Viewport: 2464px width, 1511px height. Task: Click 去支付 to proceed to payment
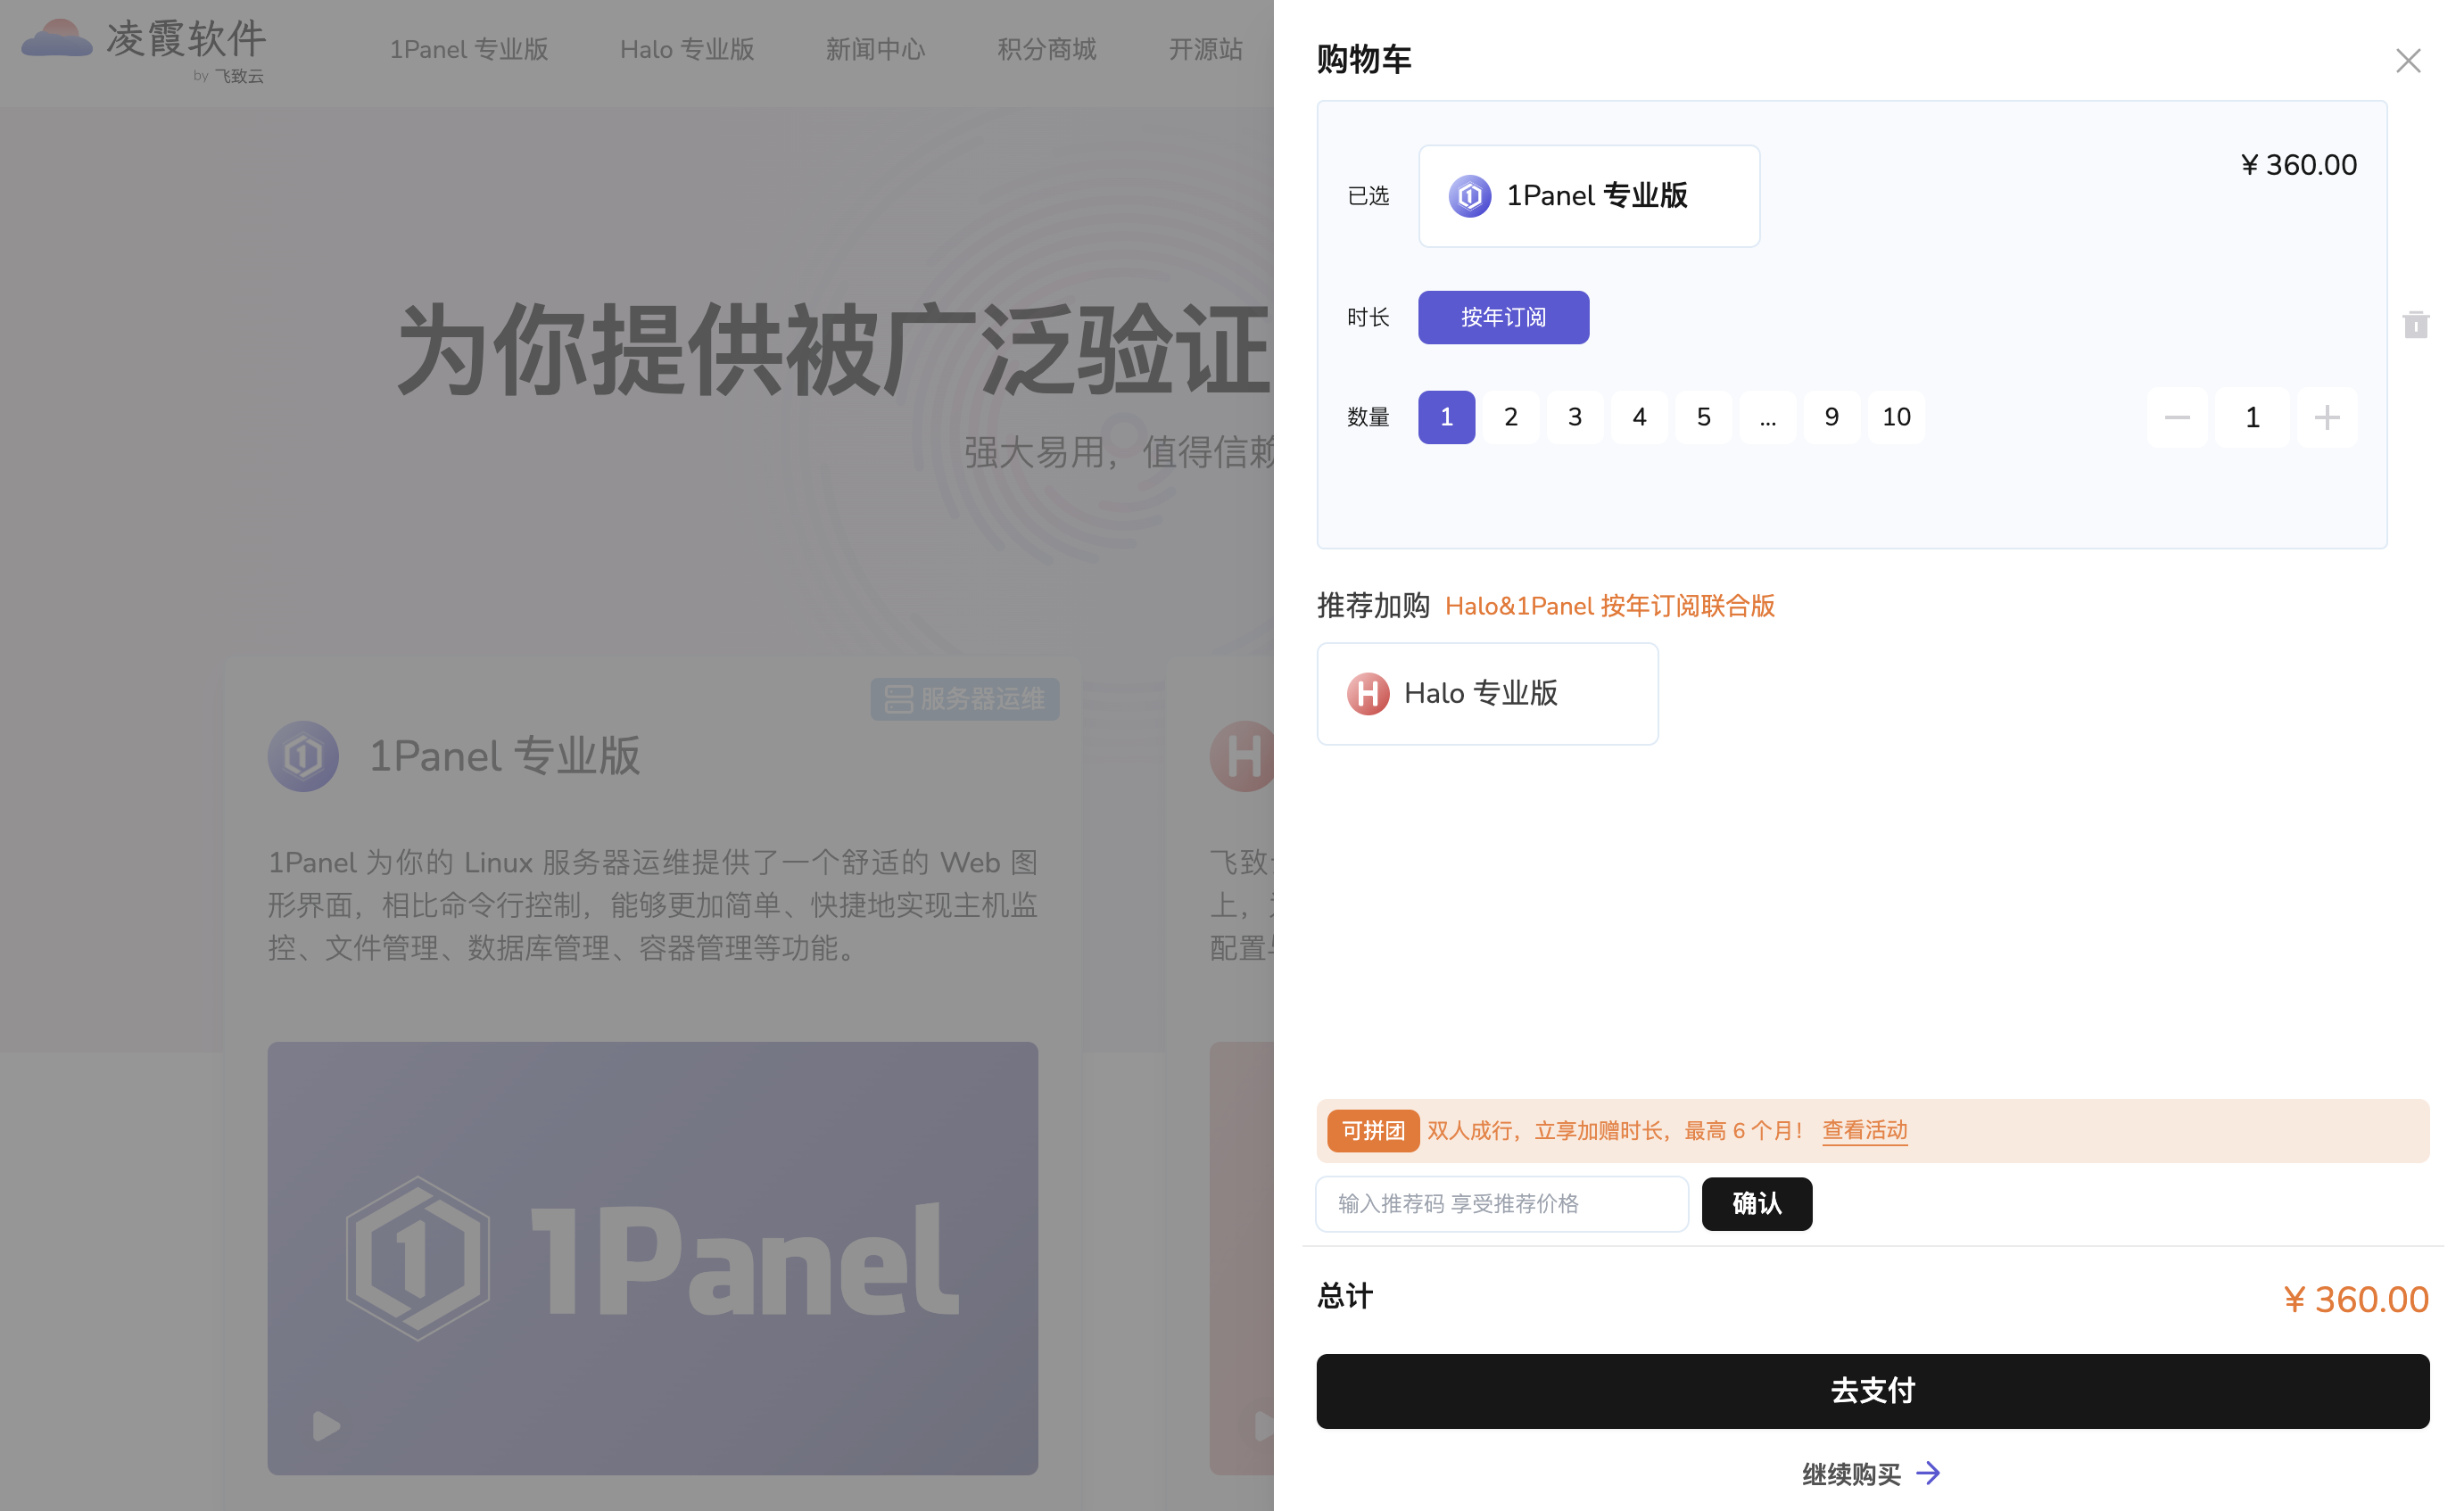pyautogui.click(x=1872, y=1391)
